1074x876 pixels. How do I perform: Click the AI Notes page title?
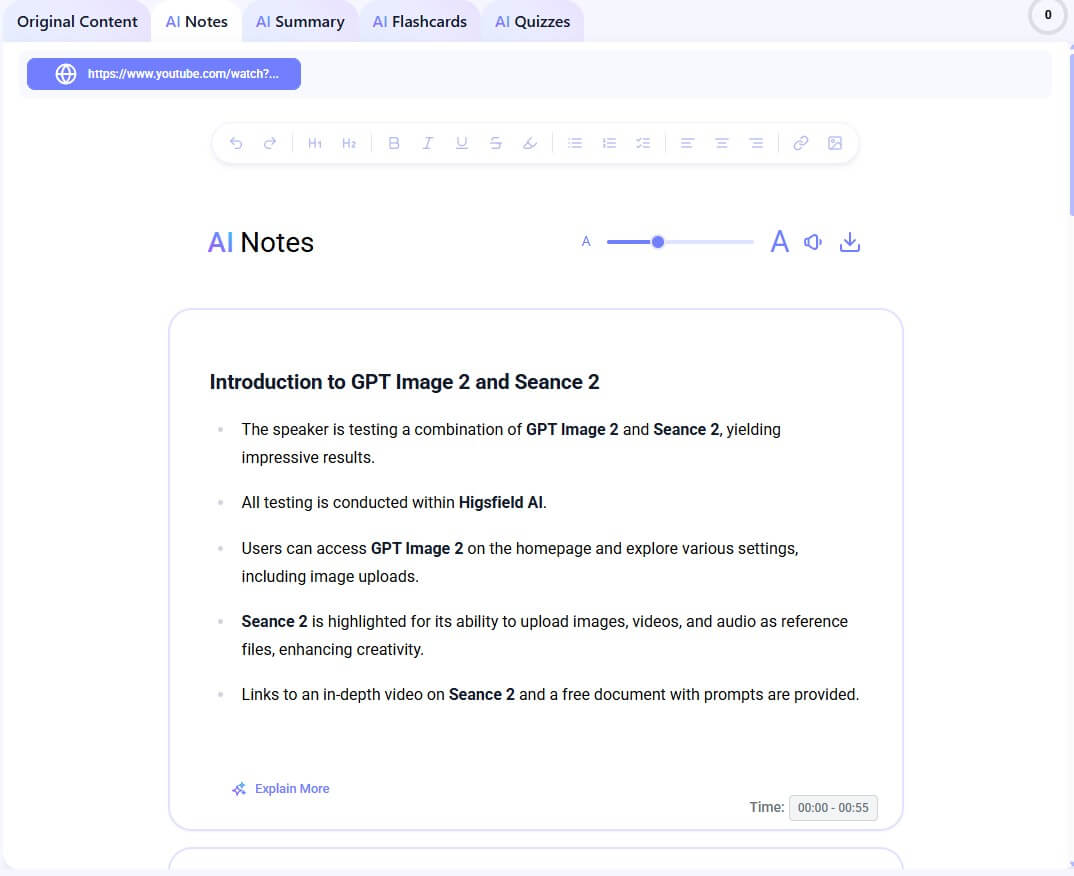[260, 242]
